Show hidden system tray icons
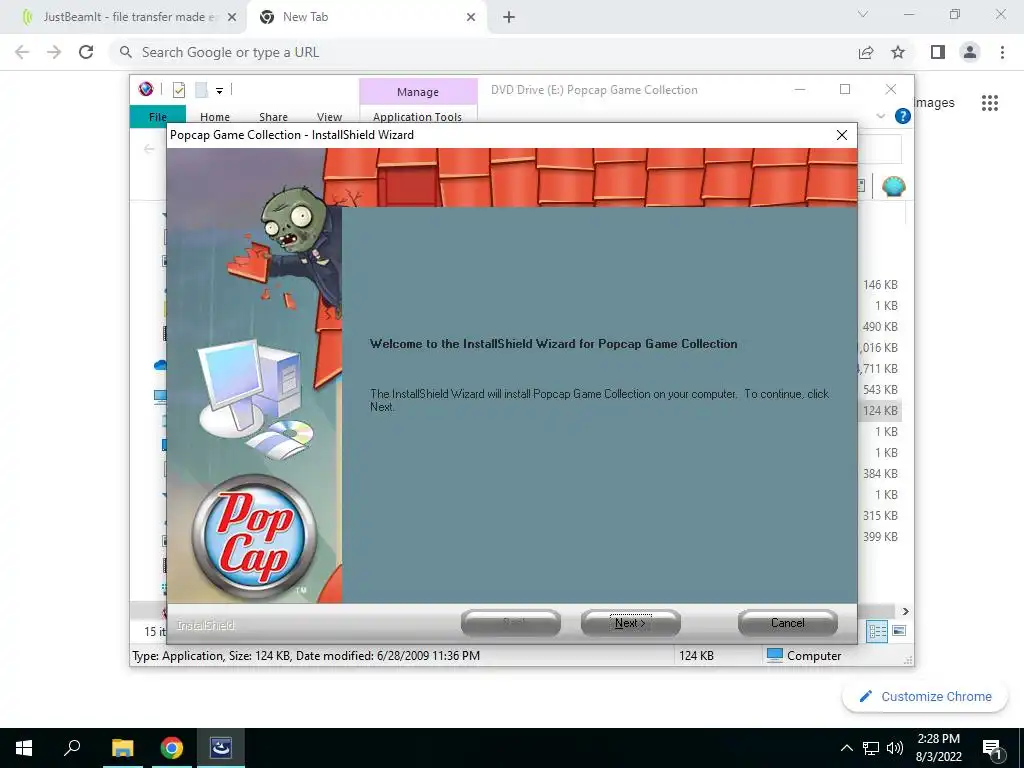Viewport: 1024px width, 768px height. tap(846, 748)
